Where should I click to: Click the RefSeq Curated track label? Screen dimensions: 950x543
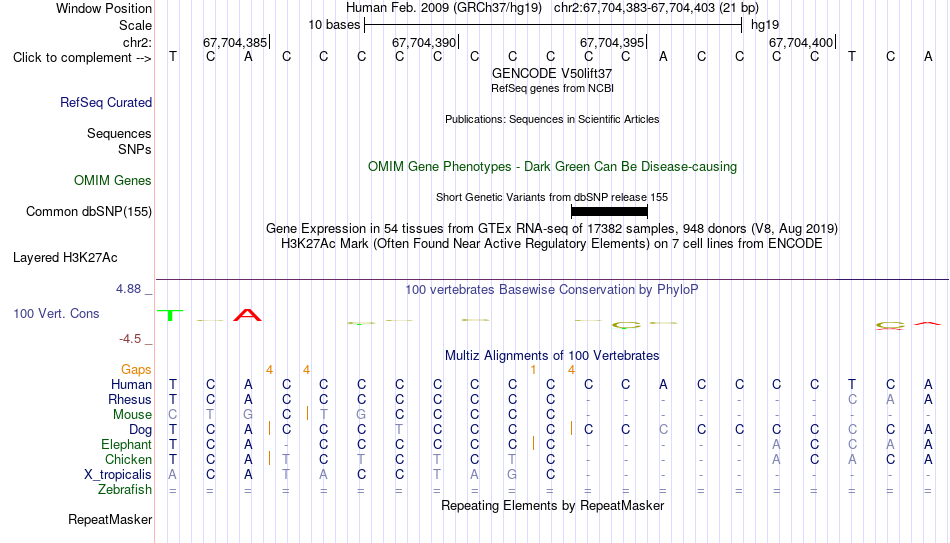[105, 102]
